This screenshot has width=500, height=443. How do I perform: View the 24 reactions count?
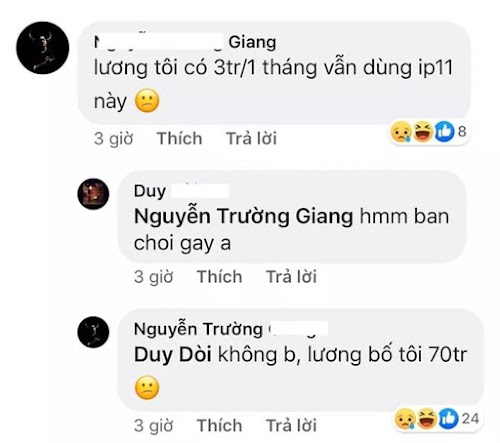click(x=470, y=418)
